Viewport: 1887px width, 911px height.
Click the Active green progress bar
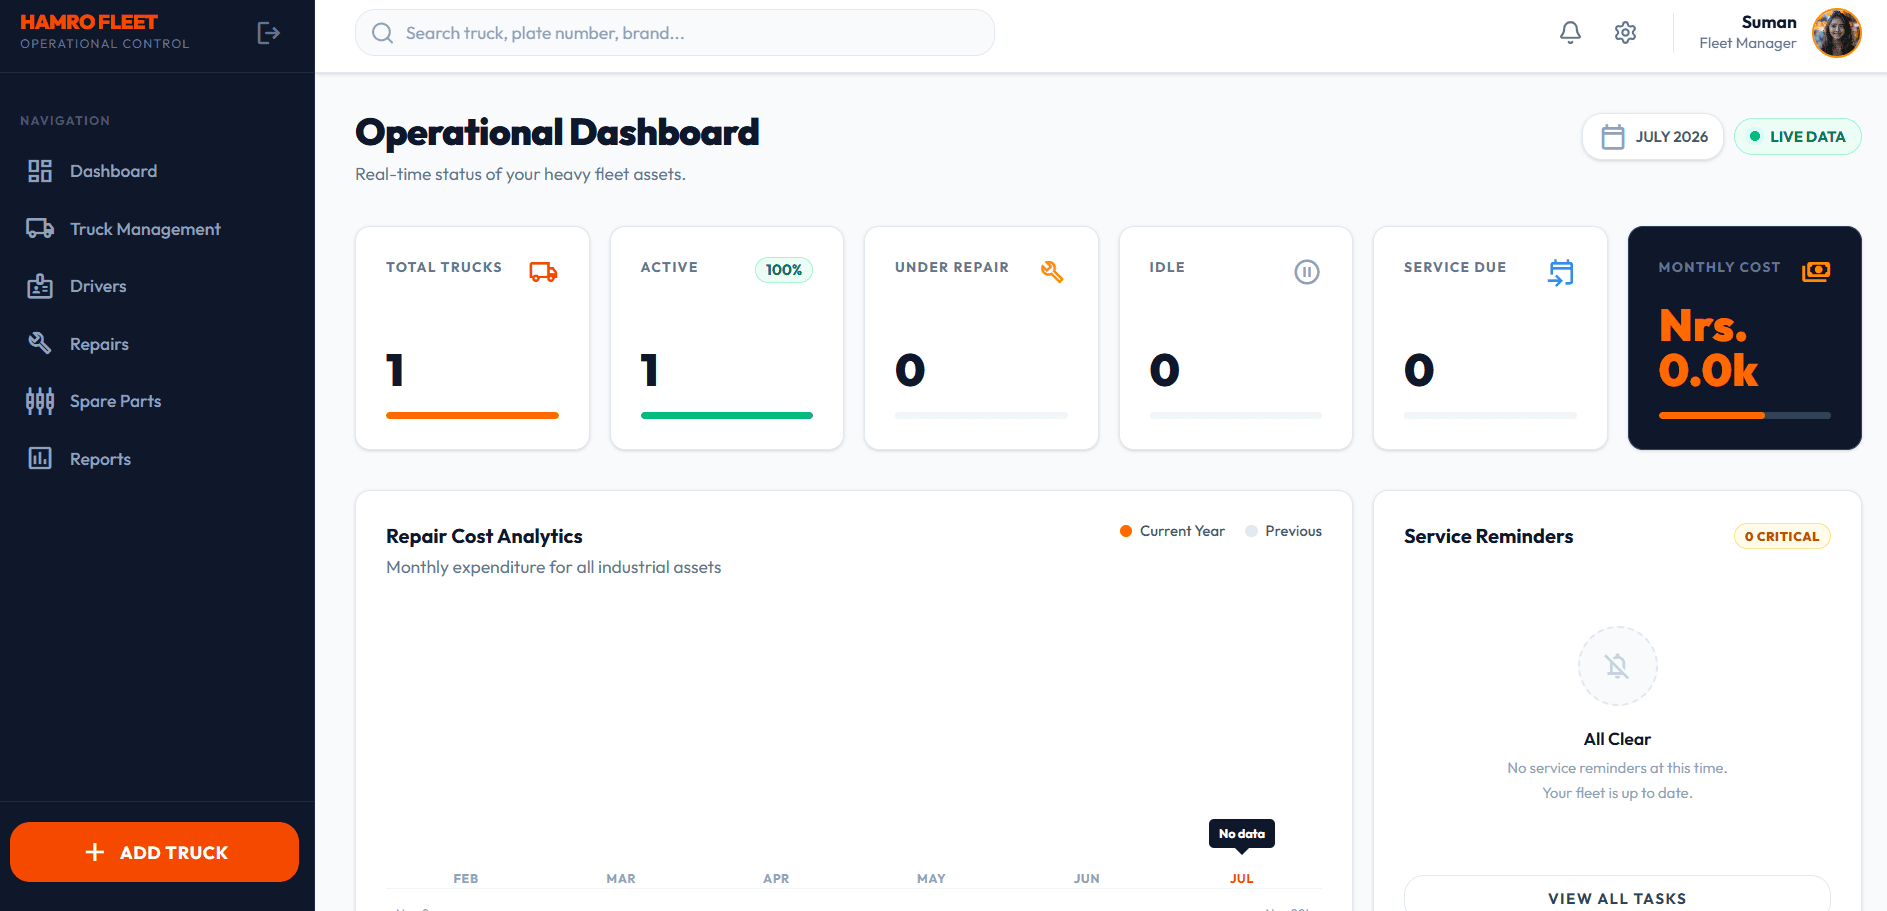(727, 415)
